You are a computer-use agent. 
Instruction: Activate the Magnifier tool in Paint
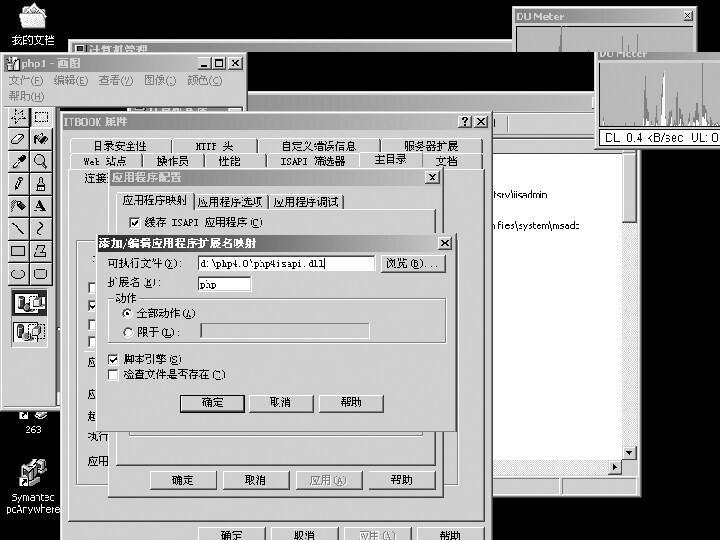pos(41,161)
